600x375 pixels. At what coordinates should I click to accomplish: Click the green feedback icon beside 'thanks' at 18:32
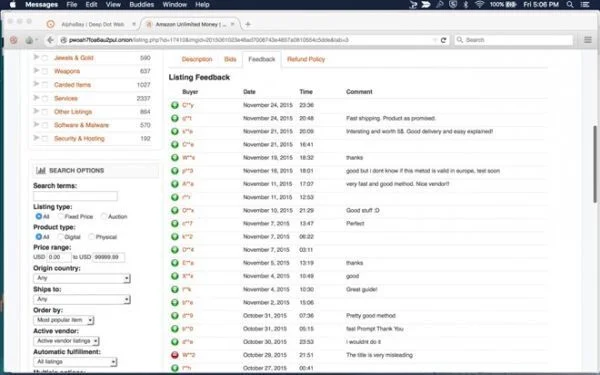174,158
